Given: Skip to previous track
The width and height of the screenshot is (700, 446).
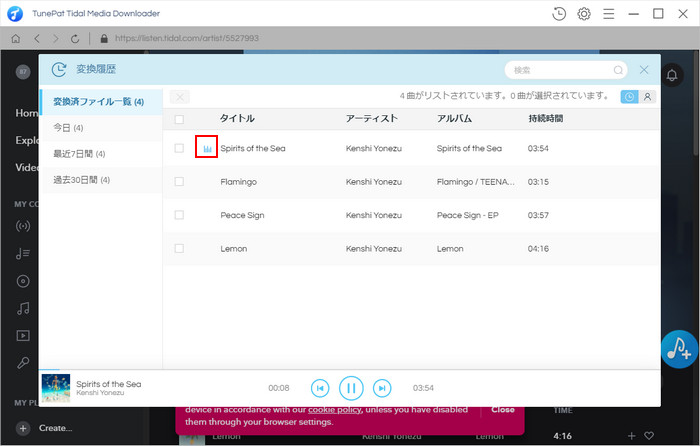Looking at the screenshot, I should coord(320,388).
